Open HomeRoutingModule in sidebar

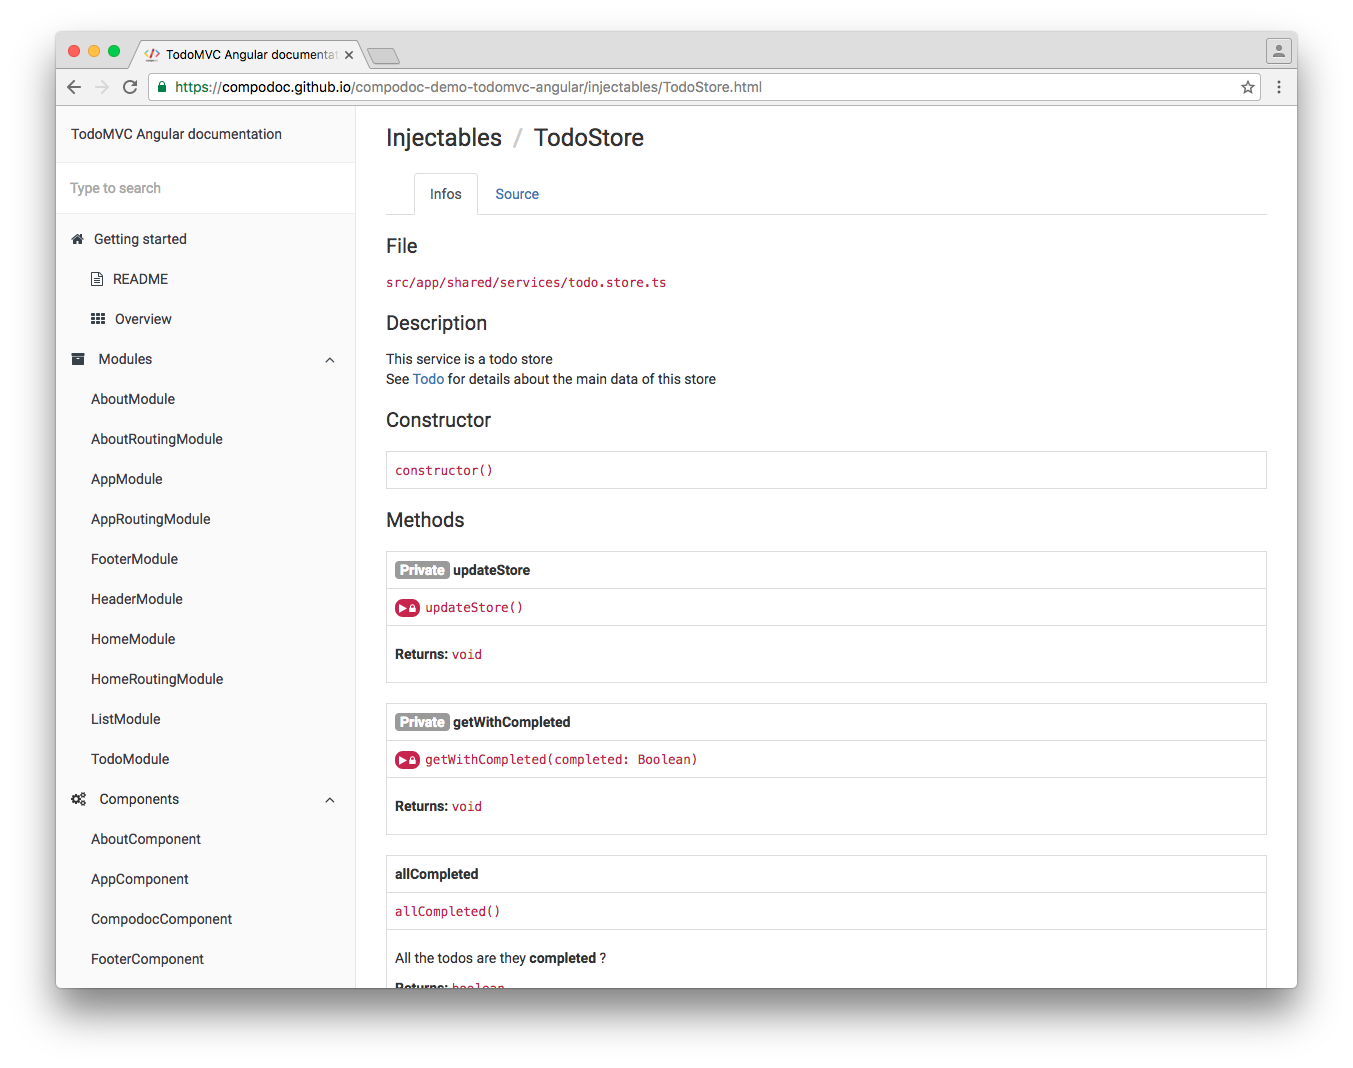point(157,679)
